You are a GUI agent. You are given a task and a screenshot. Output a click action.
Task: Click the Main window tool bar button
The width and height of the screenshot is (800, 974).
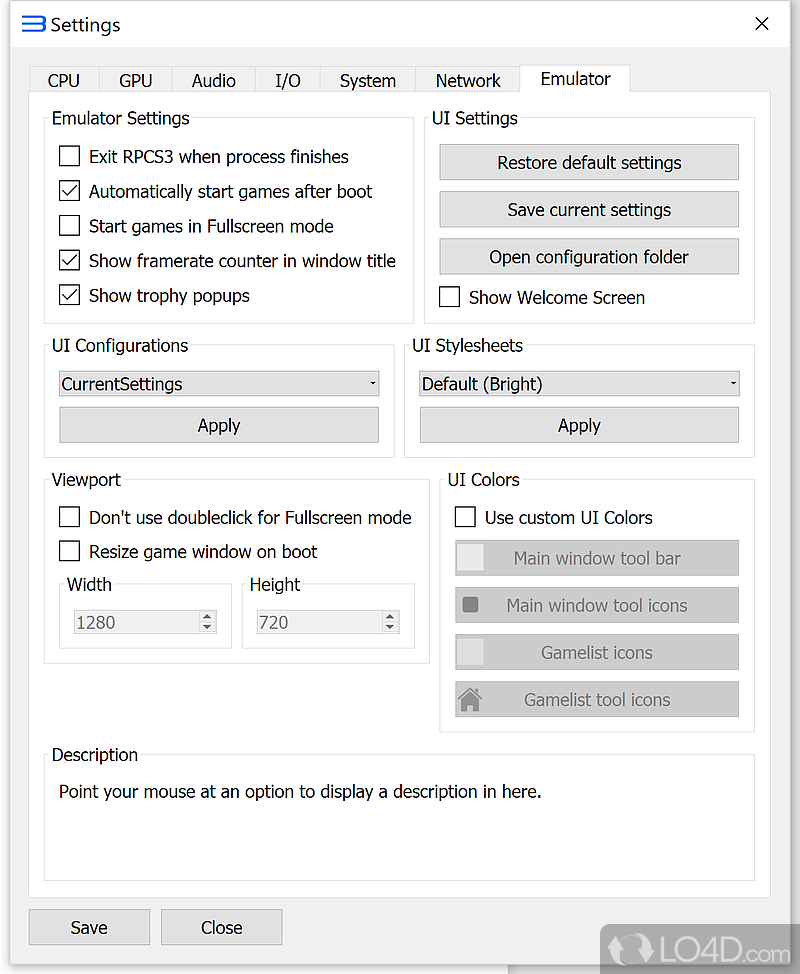tap(597, 558)
